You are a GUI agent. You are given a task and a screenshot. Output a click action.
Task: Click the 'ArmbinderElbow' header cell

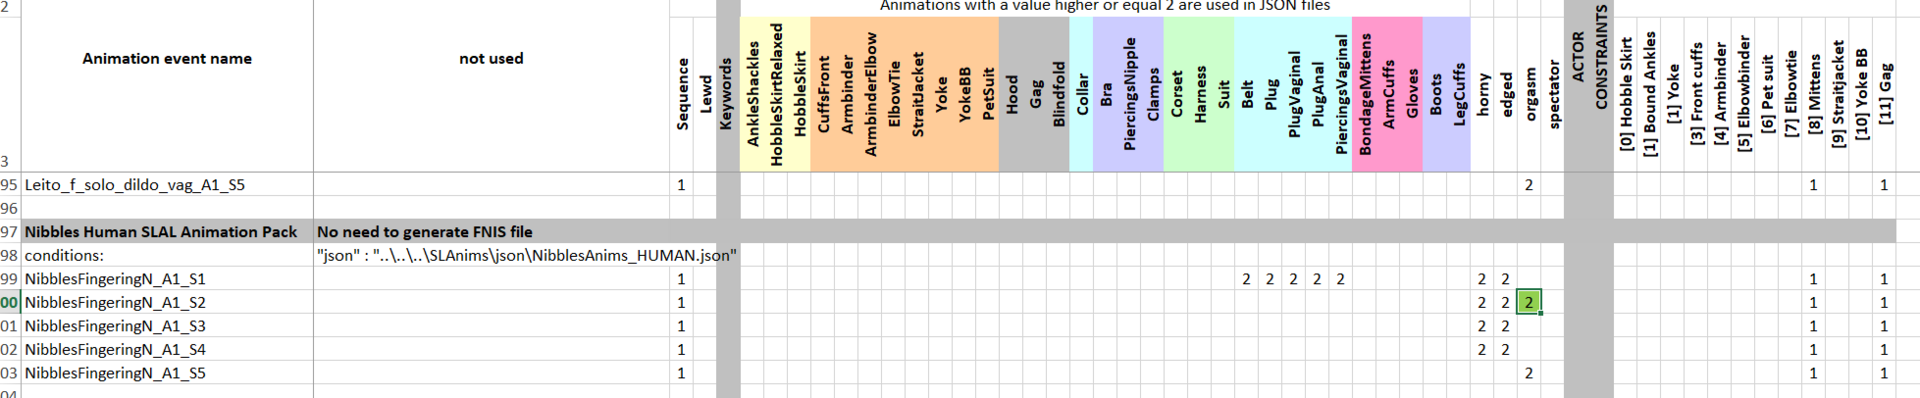click(x=870, y=94)
